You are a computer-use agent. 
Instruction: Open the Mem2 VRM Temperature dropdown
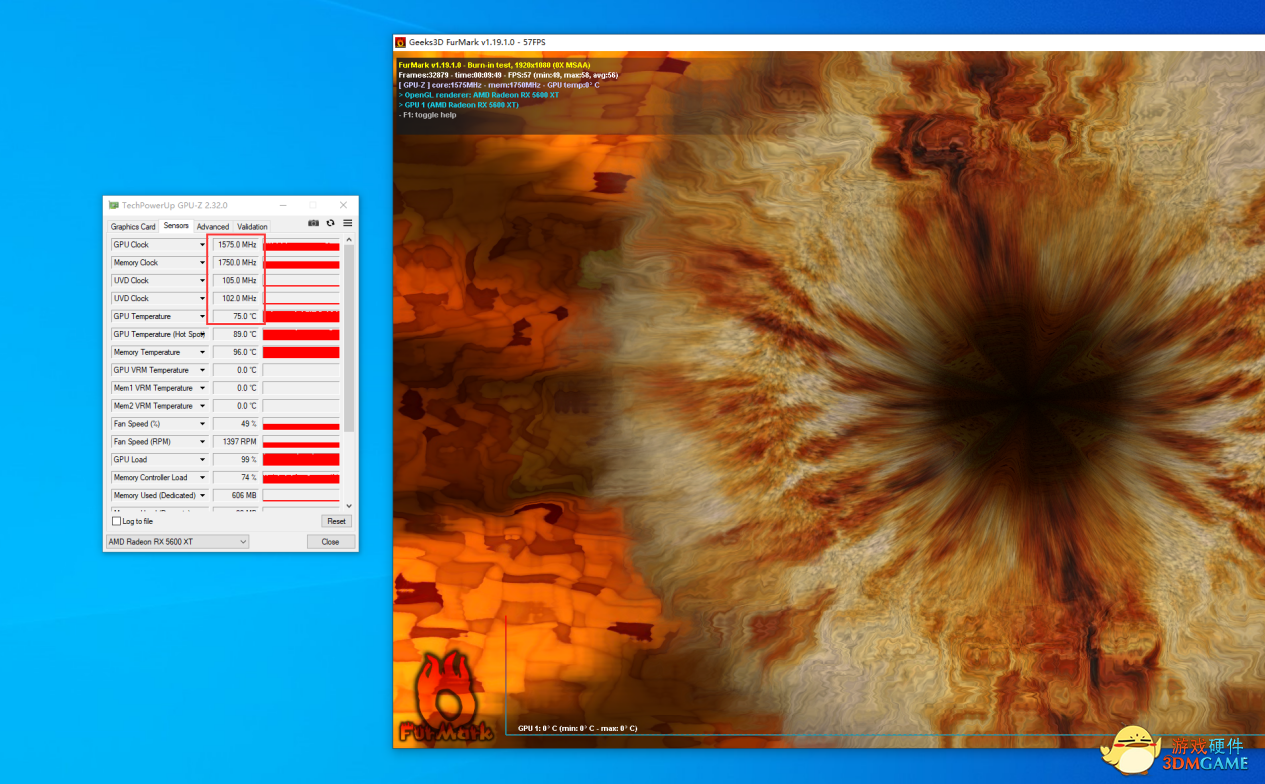202,406
